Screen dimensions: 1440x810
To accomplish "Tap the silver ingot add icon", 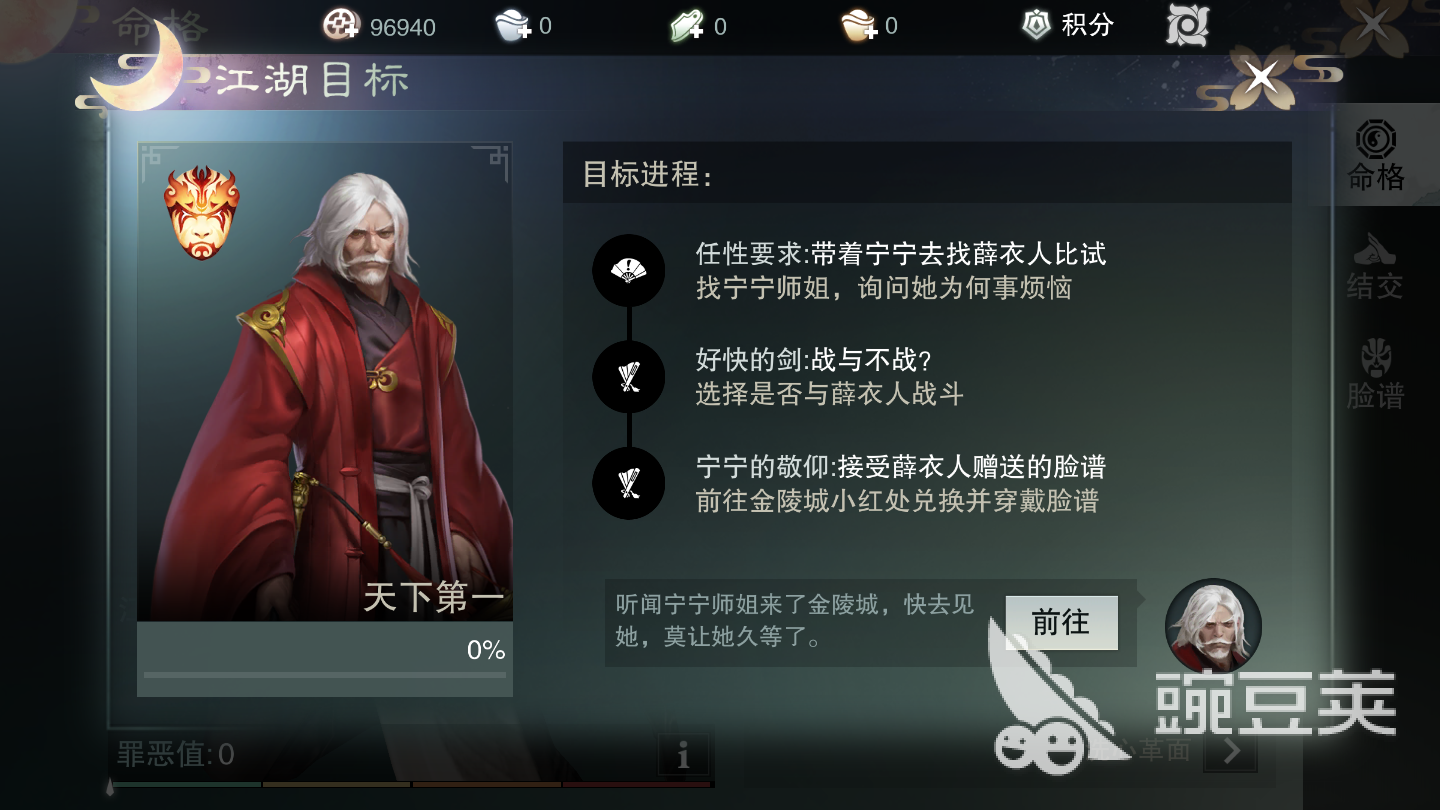I will click(x=513, y=26).
